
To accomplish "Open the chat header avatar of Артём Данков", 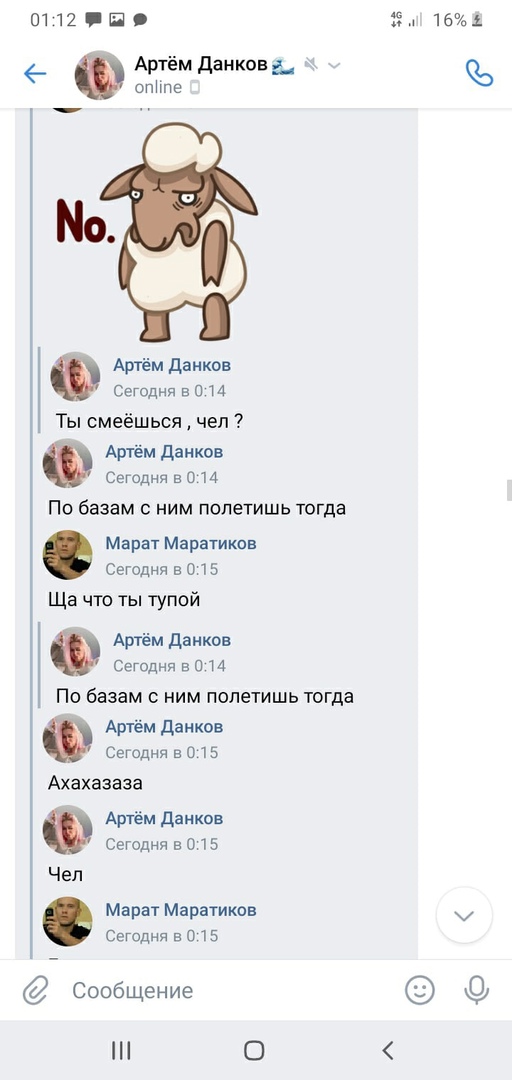I will (99, 75).
